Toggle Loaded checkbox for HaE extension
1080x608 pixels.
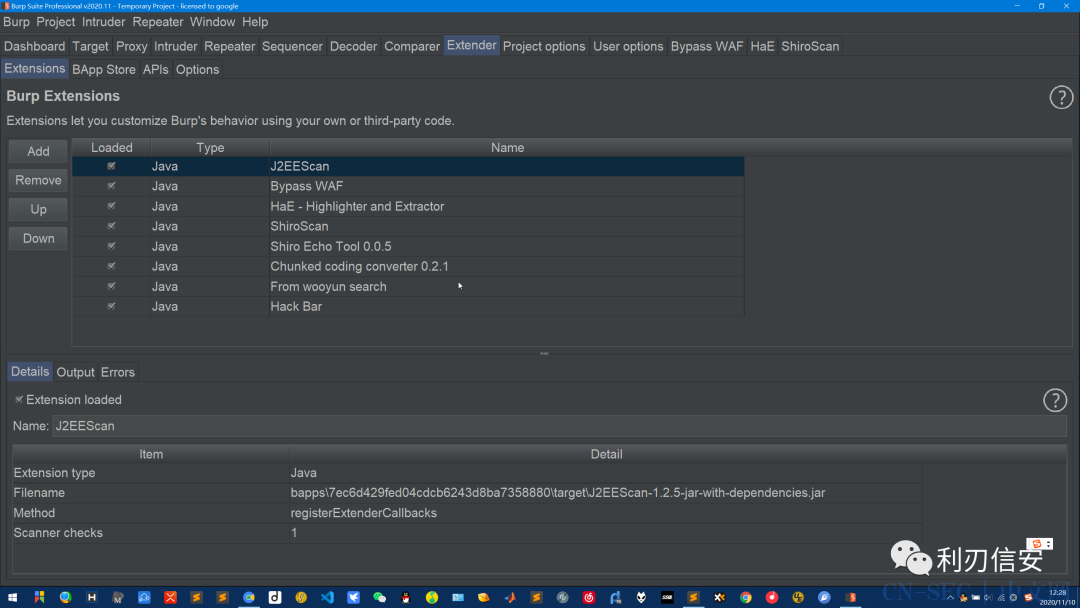click(112, 206)
